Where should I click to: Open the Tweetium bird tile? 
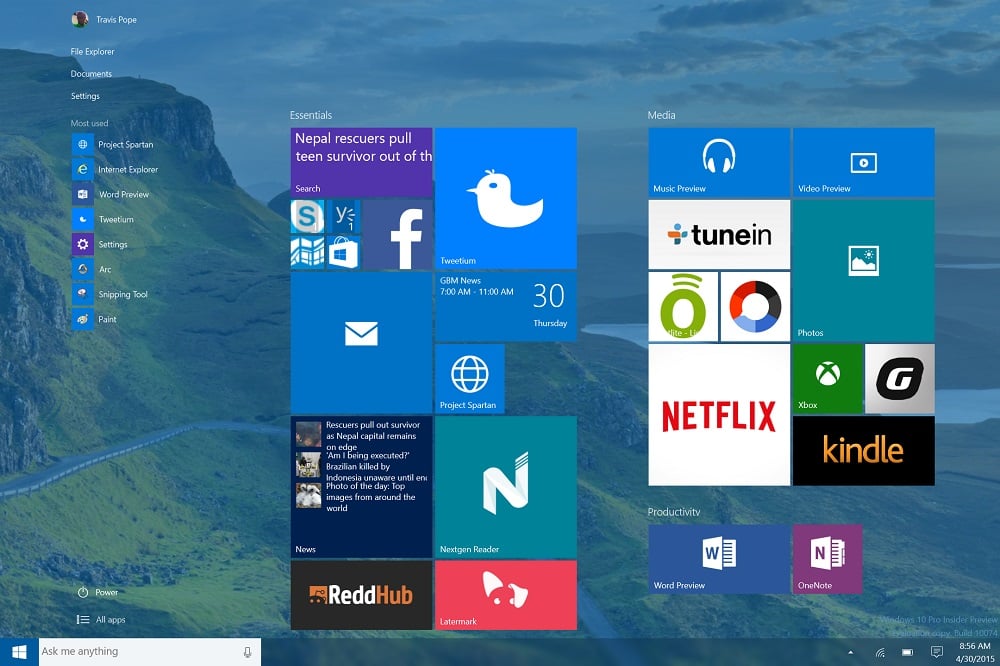(505, 197)
